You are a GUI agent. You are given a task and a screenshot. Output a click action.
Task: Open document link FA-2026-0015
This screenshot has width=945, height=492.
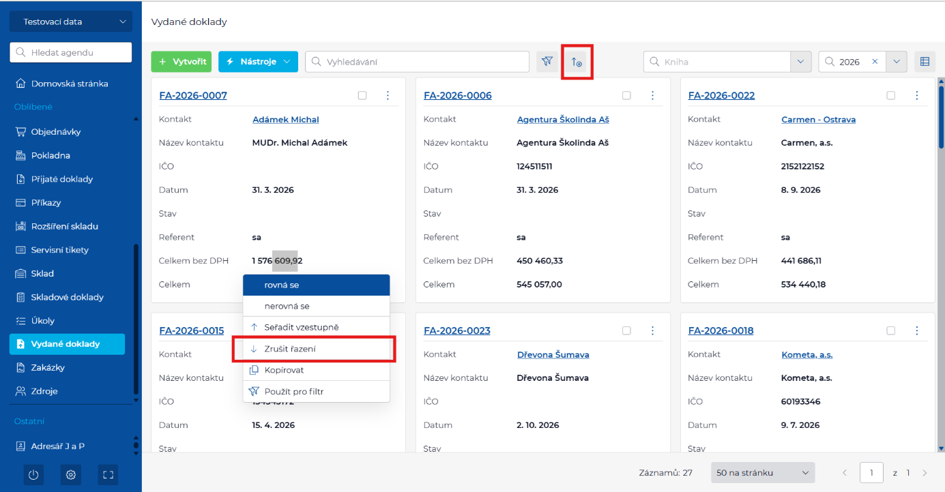pos(192,330)
